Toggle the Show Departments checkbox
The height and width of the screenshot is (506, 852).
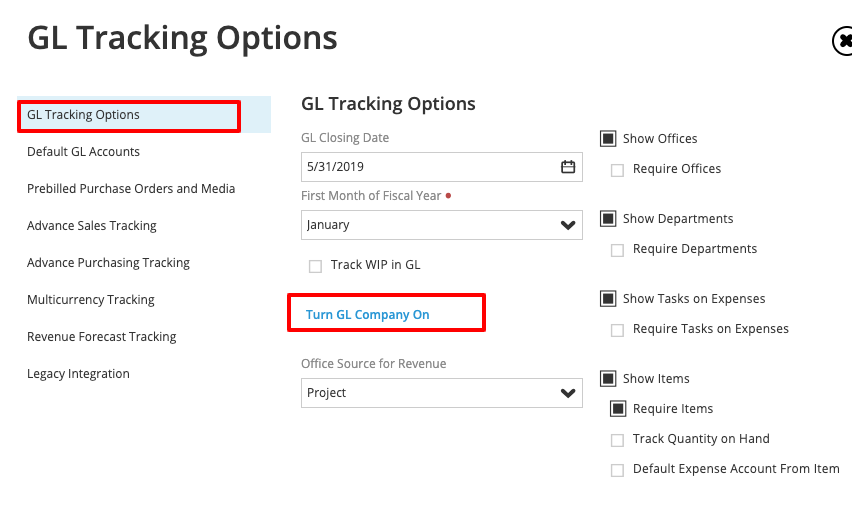pos(608,219)
